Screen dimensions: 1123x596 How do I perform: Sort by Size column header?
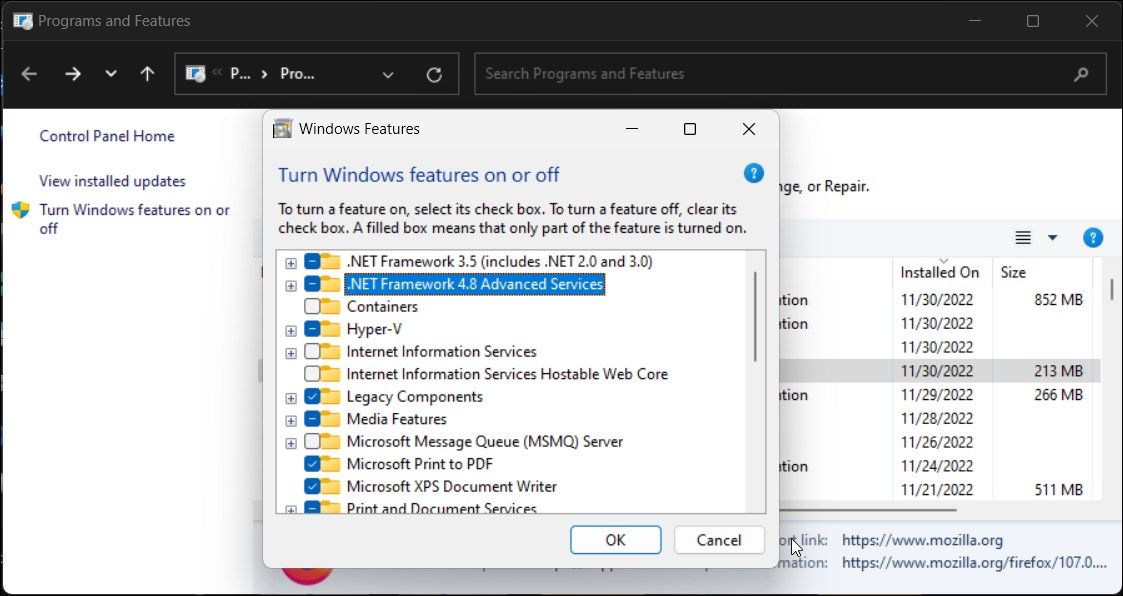point(1013,272)
